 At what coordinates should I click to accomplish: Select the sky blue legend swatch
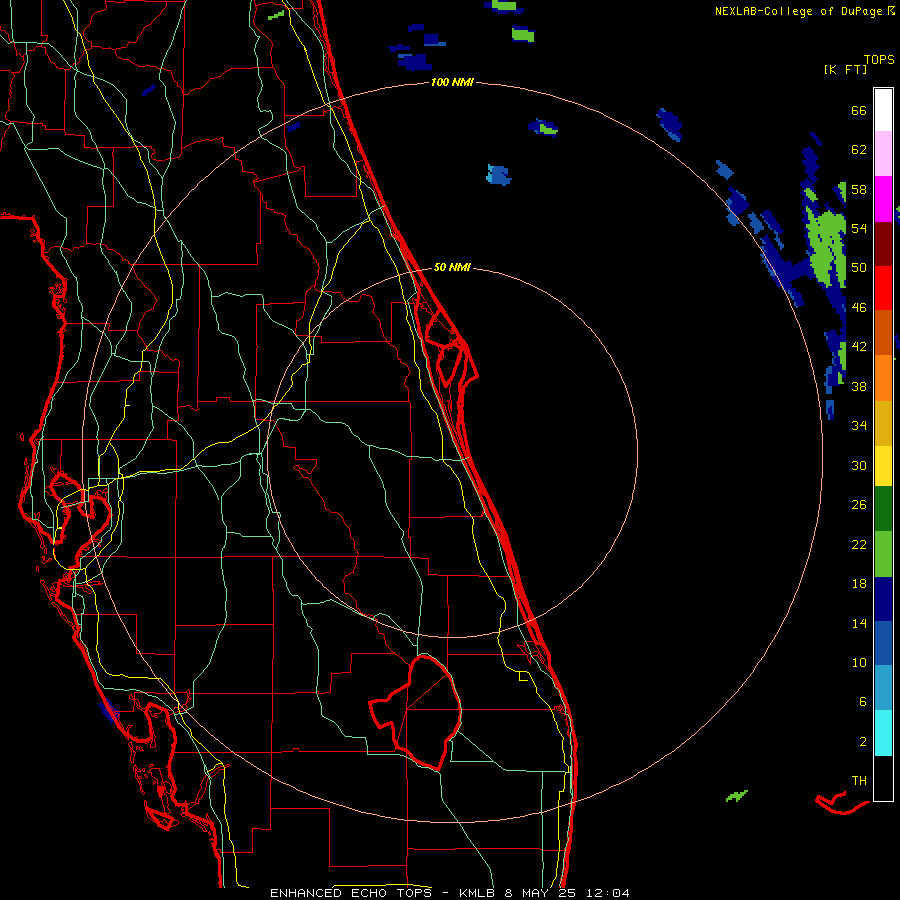click(x=883, y=688)
